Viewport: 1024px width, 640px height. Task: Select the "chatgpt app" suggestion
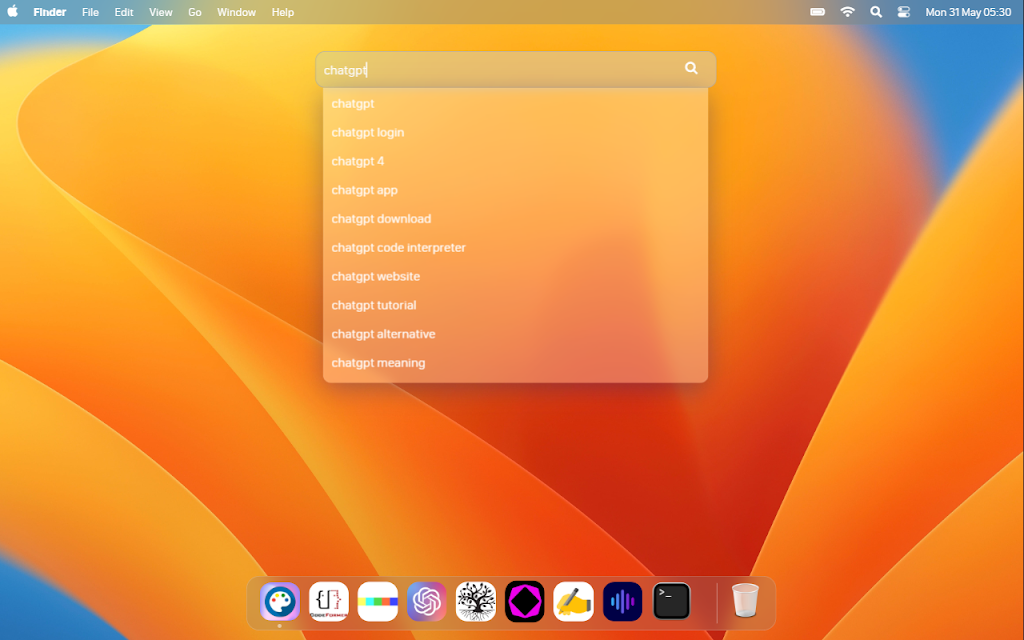515,190
